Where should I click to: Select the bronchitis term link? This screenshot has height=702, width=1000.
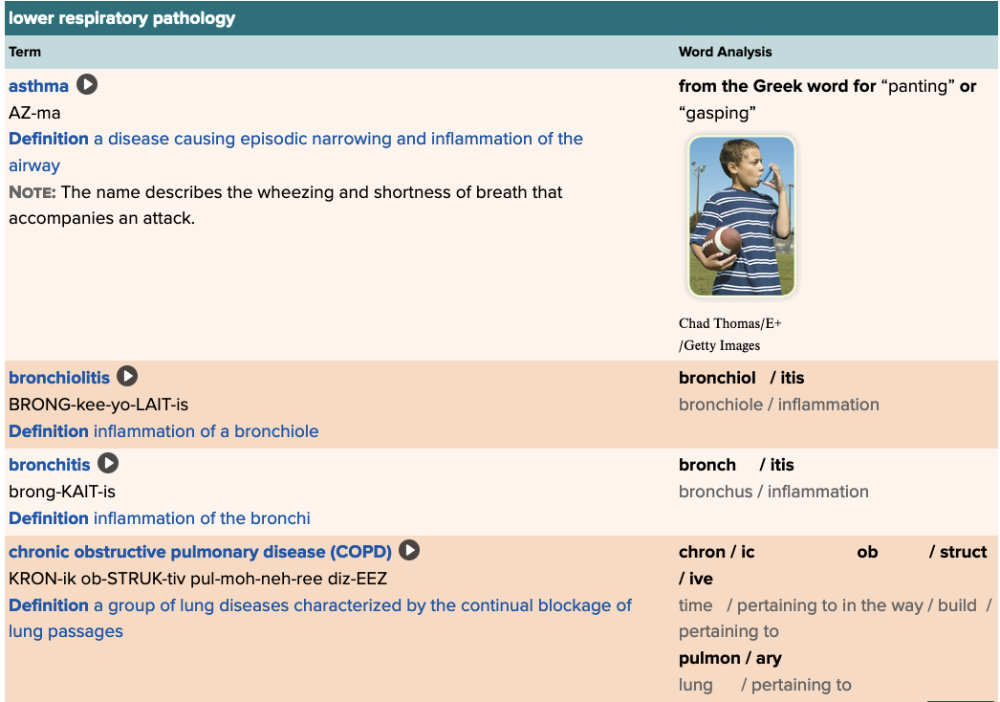(49, 465)
